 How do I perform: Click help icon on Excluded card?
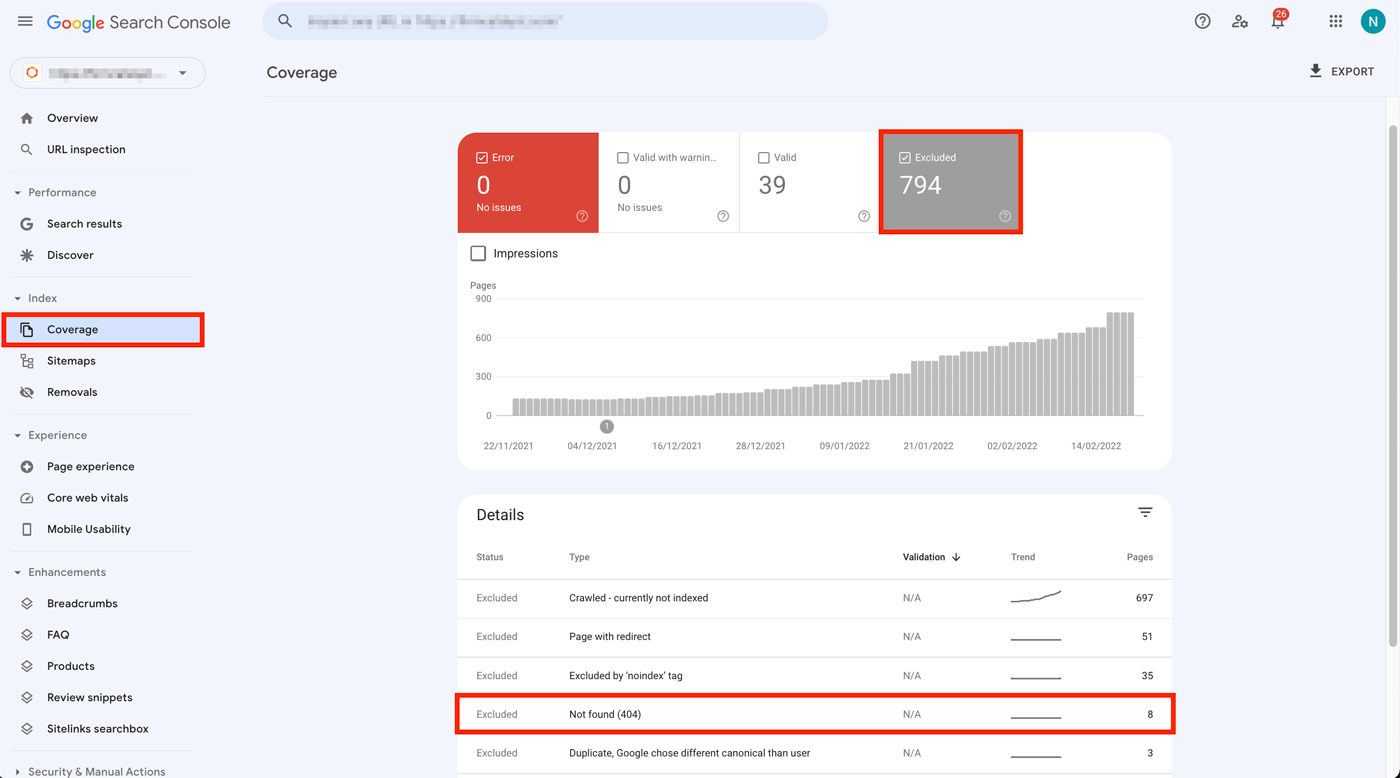pos(1005,216)
